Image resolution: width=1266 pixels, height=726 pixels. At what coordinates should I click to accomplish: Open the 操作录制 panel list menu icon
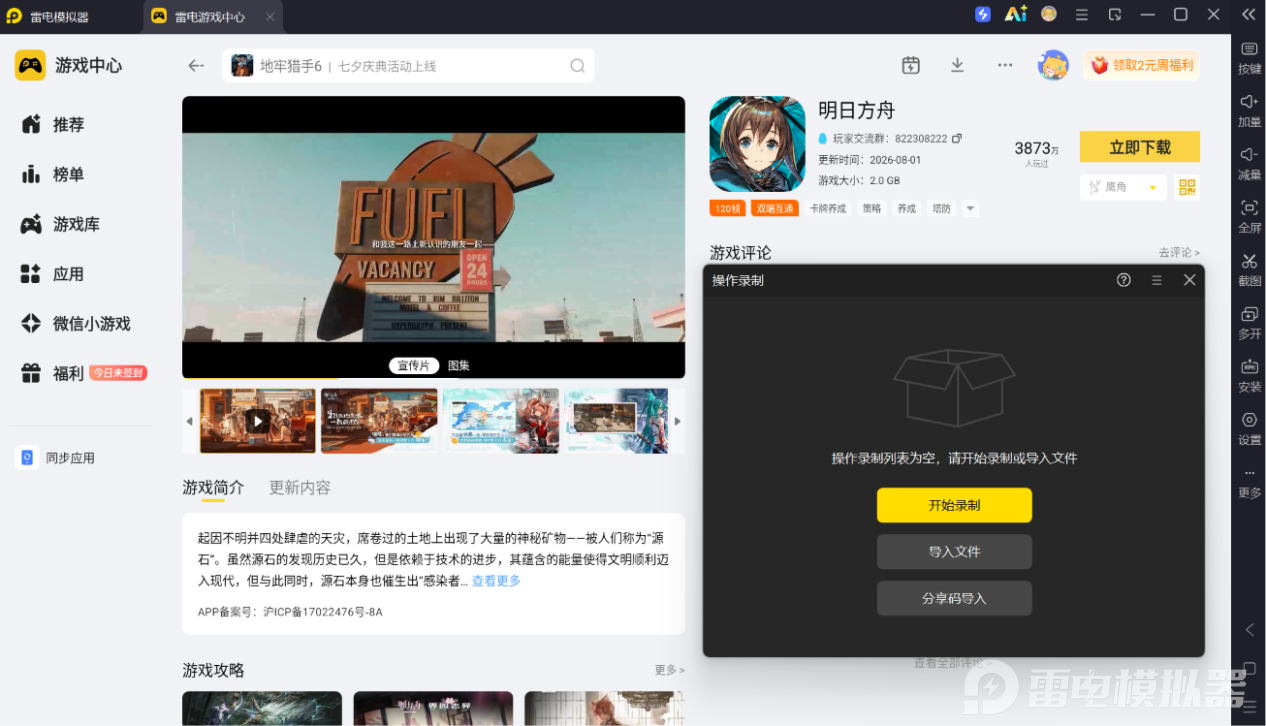[x=1157, y=280]
